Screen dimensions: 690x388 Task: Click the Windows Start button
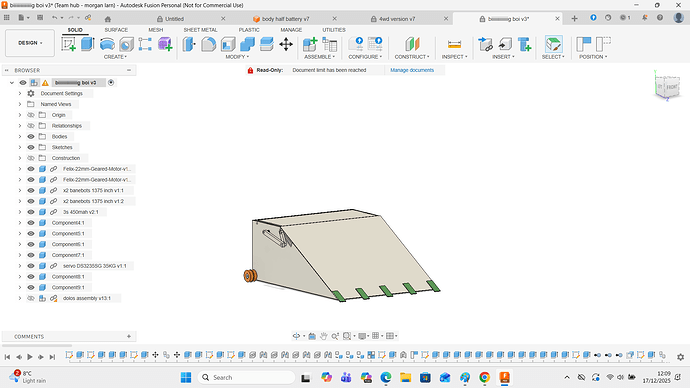pos(186,377)
